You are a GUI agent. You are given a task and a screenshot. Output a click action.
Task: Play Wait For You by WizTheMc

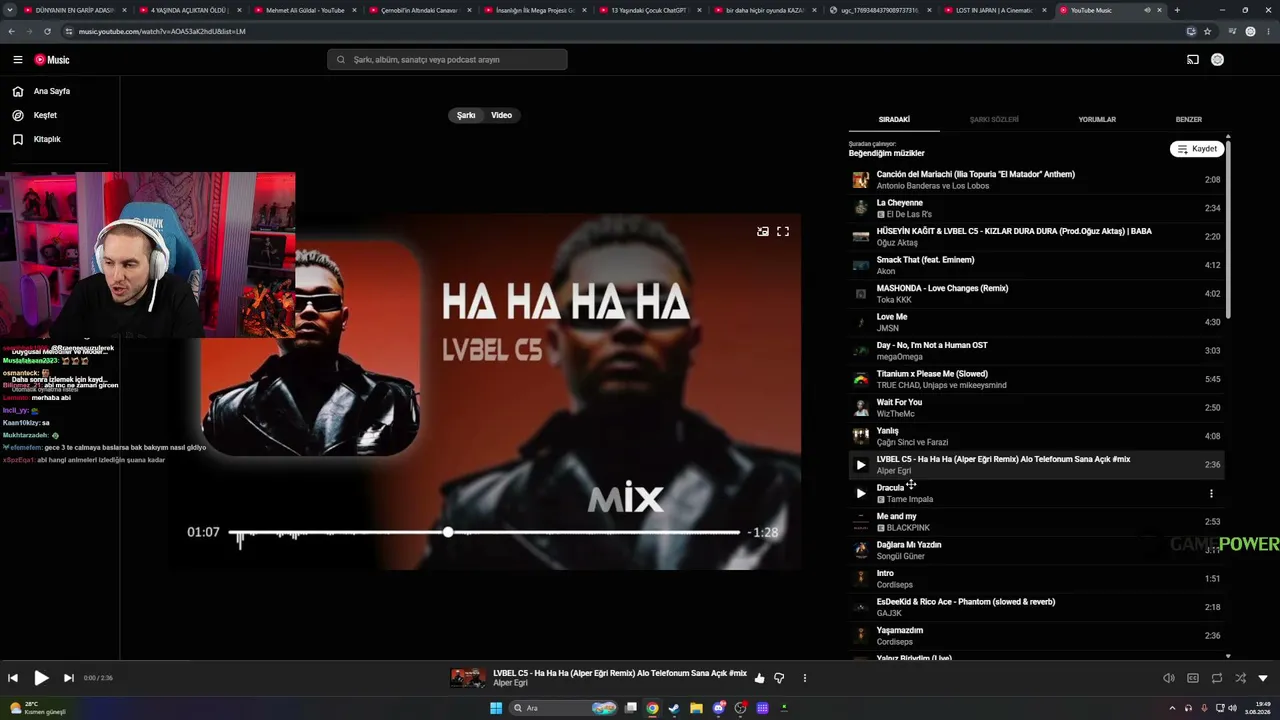[x=1036, y=408]
